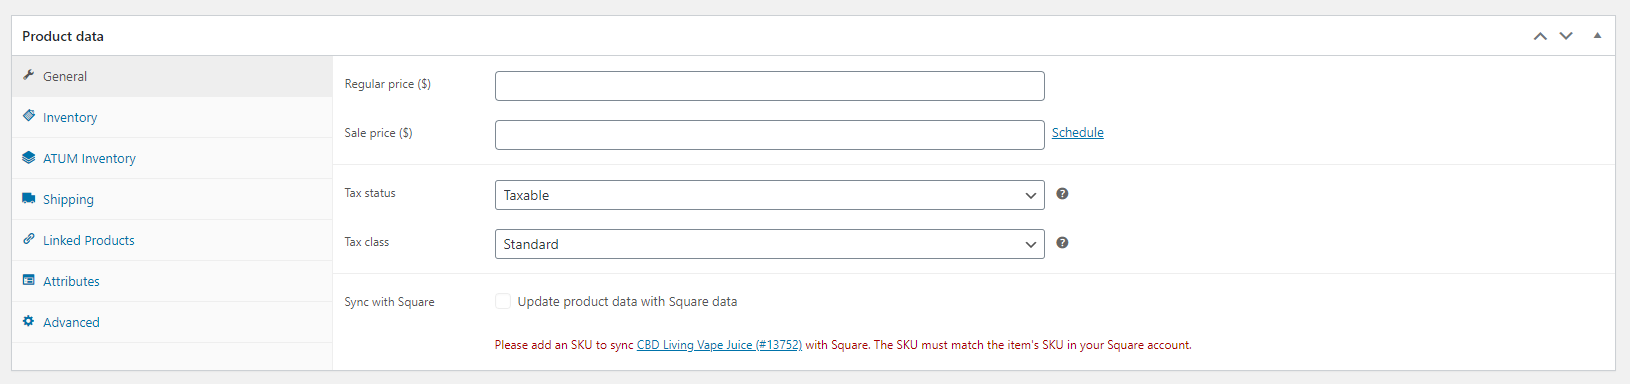Collapse the Product data panel with triangle toggle

pos(1597,36)
